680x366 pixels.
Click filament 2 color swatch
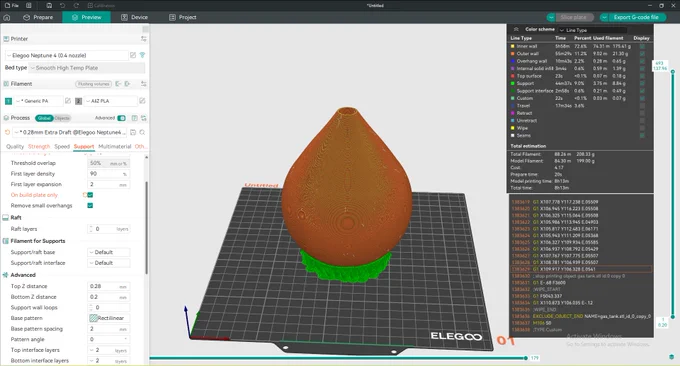tap(78, 101)
